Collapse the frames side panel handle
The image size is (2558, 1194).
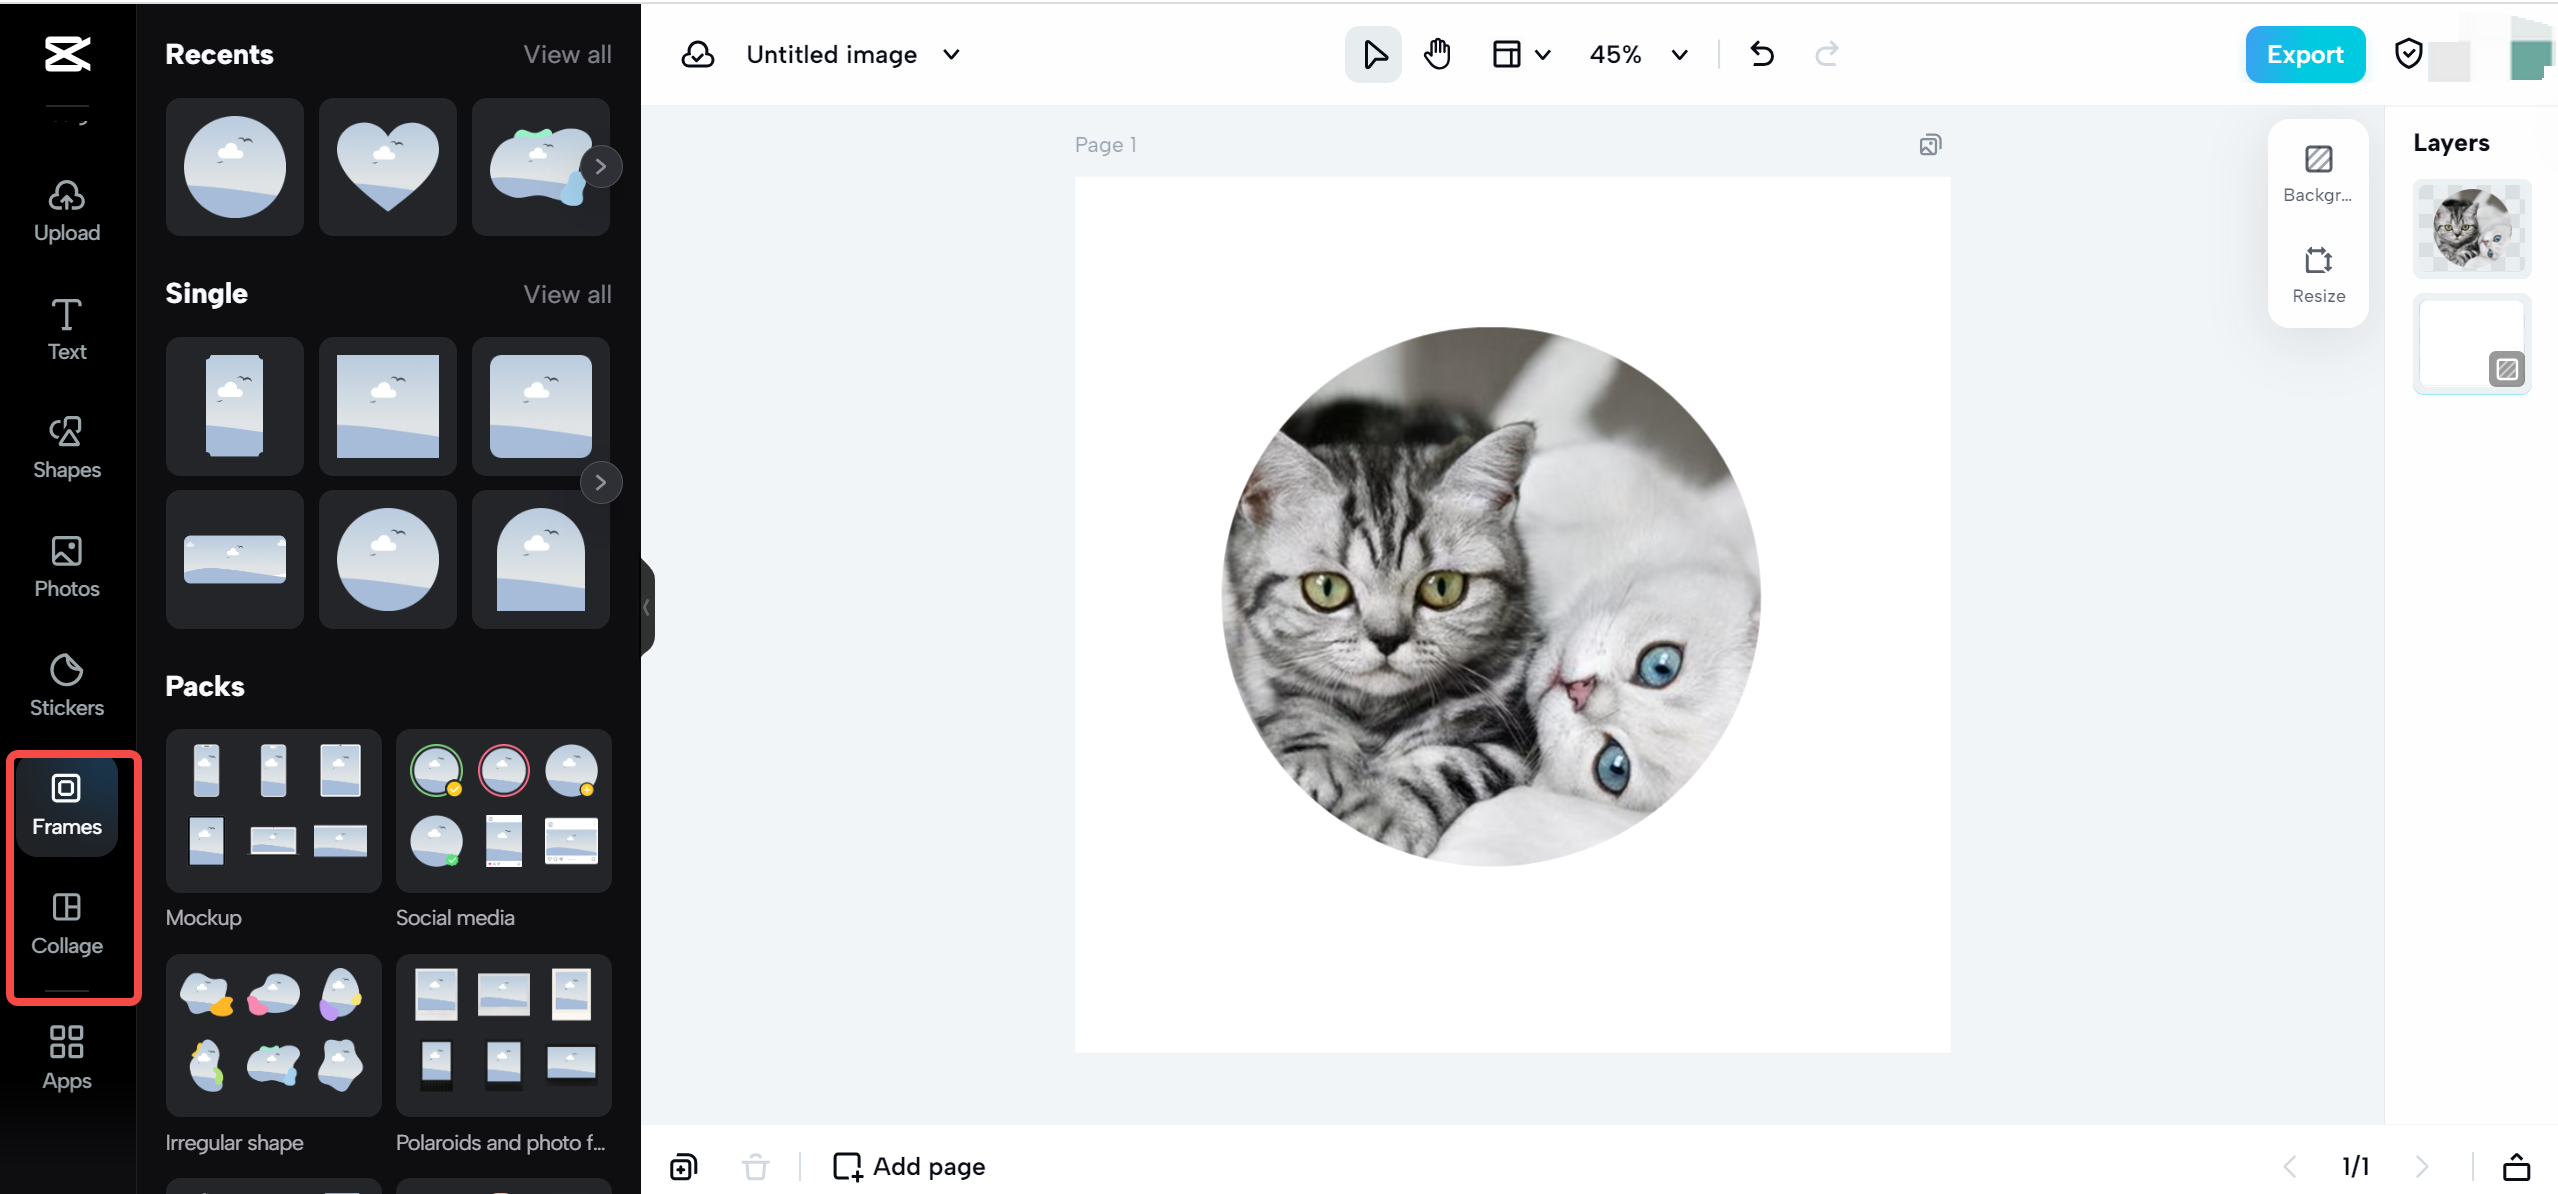click(647, 607)
